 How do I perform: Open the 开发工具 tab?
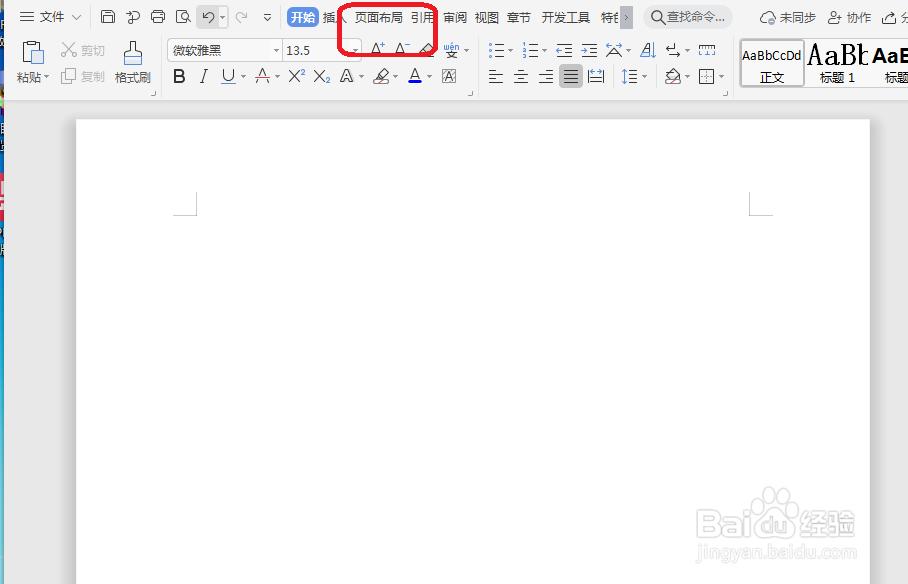[566, 17]
